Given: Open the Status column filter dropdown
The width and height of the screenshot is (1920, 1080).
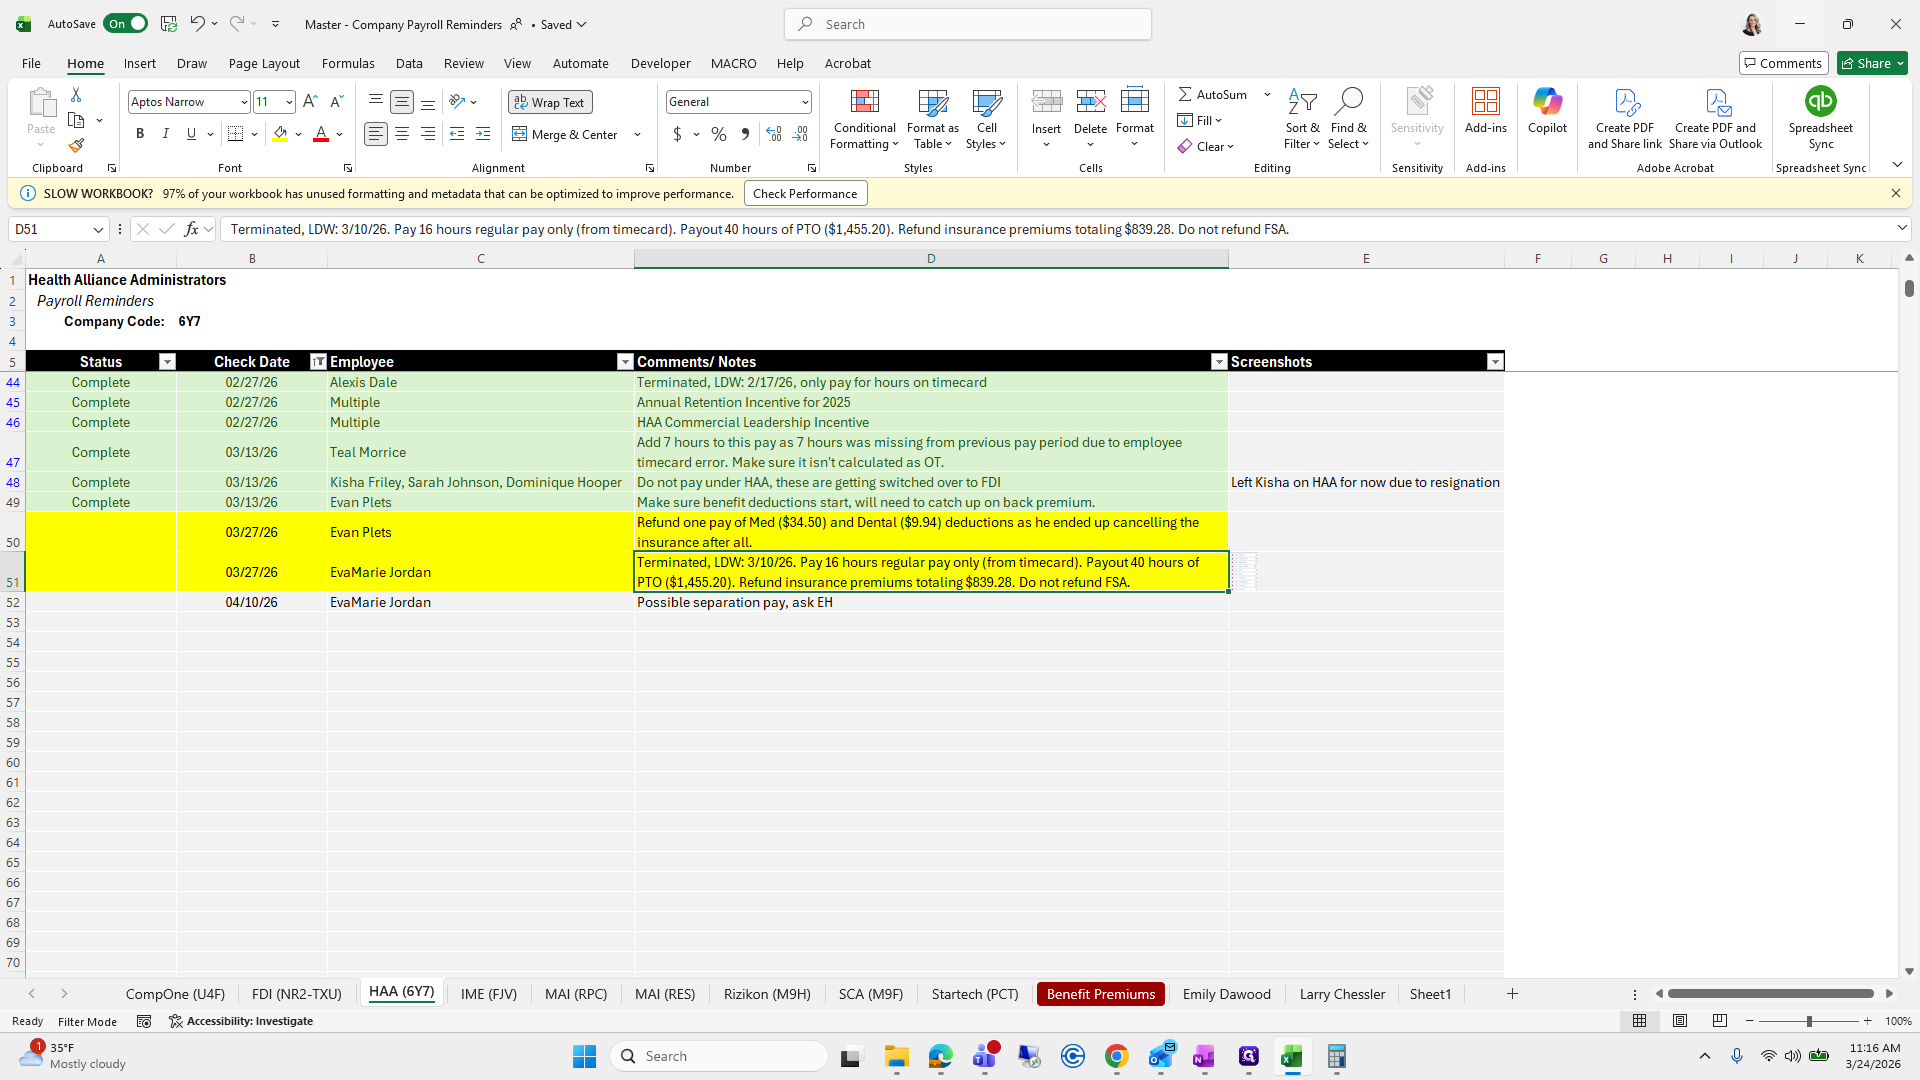Looking at the screenshot, I should point(167,362).
